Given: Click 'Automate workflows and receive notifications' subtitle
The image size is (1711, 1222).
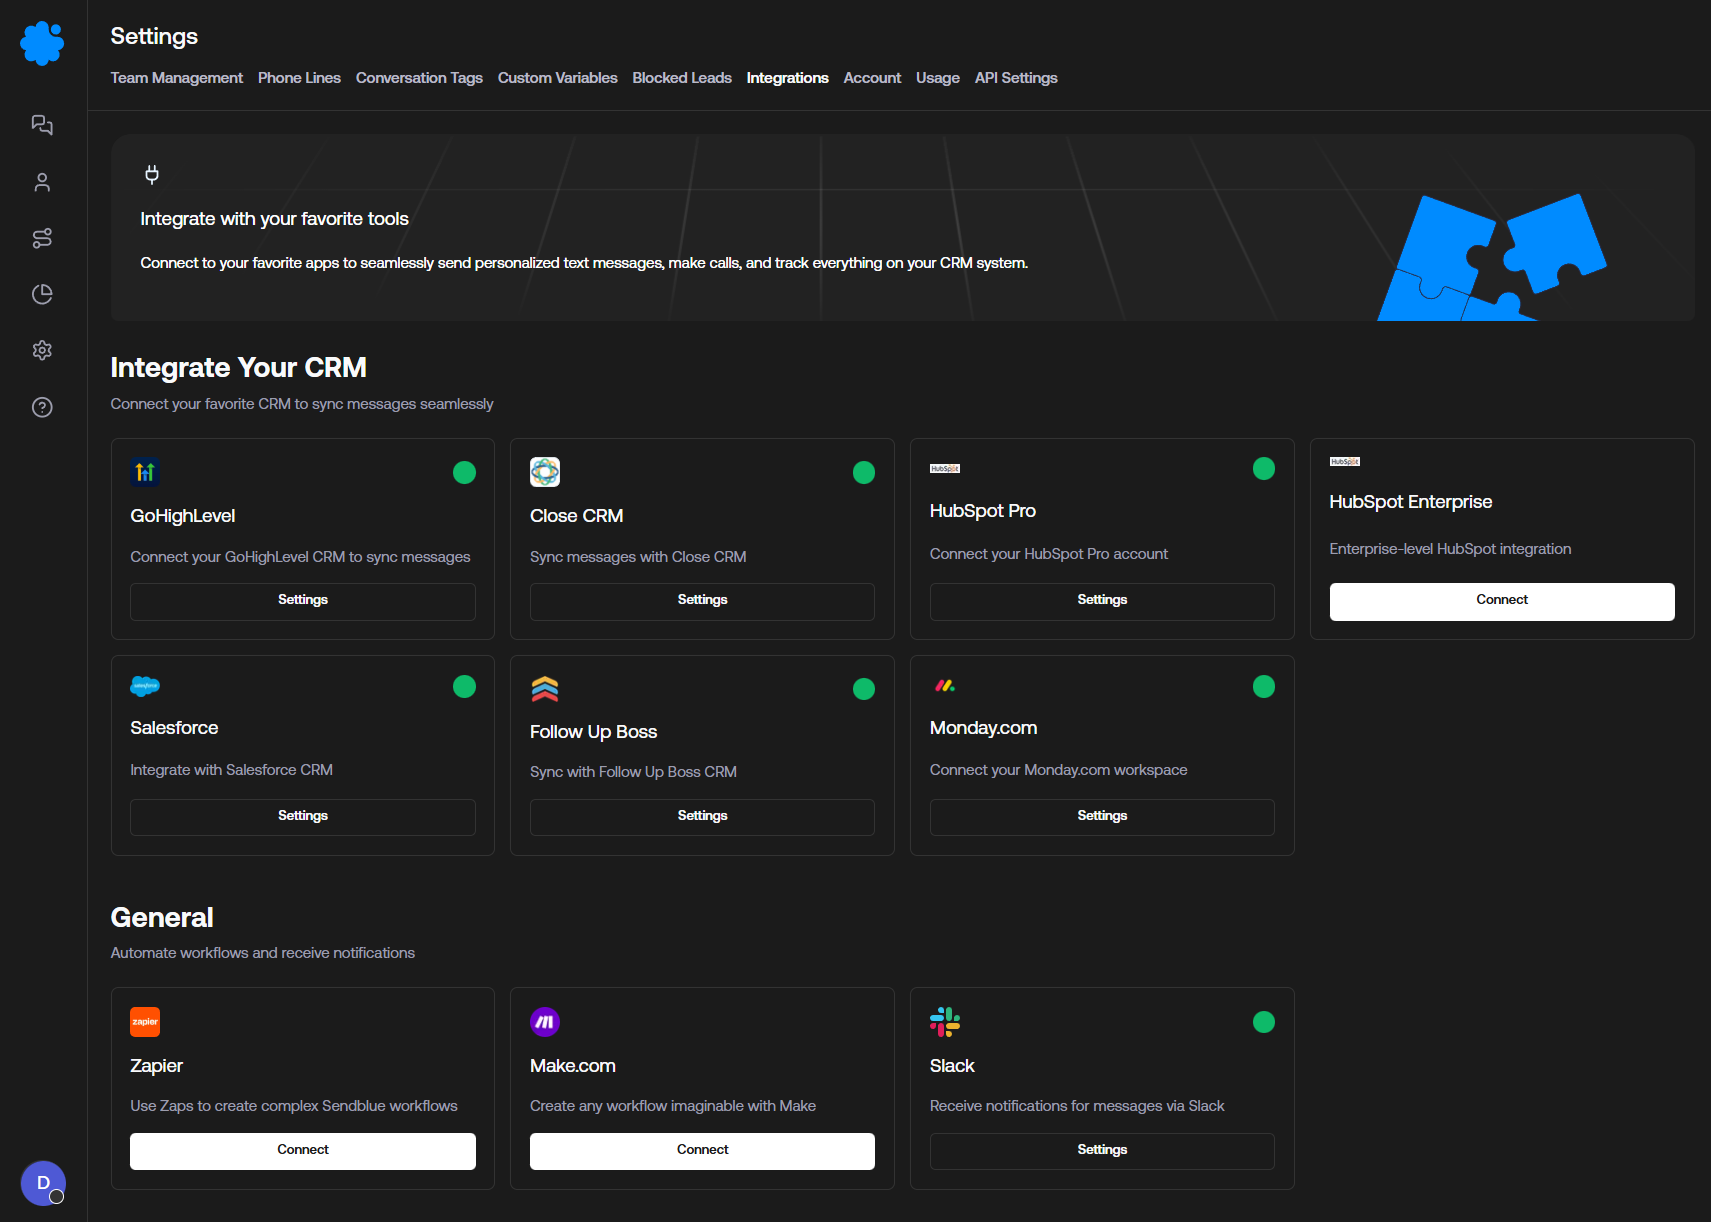Looking at the screenshot, I should click(263, 953).
